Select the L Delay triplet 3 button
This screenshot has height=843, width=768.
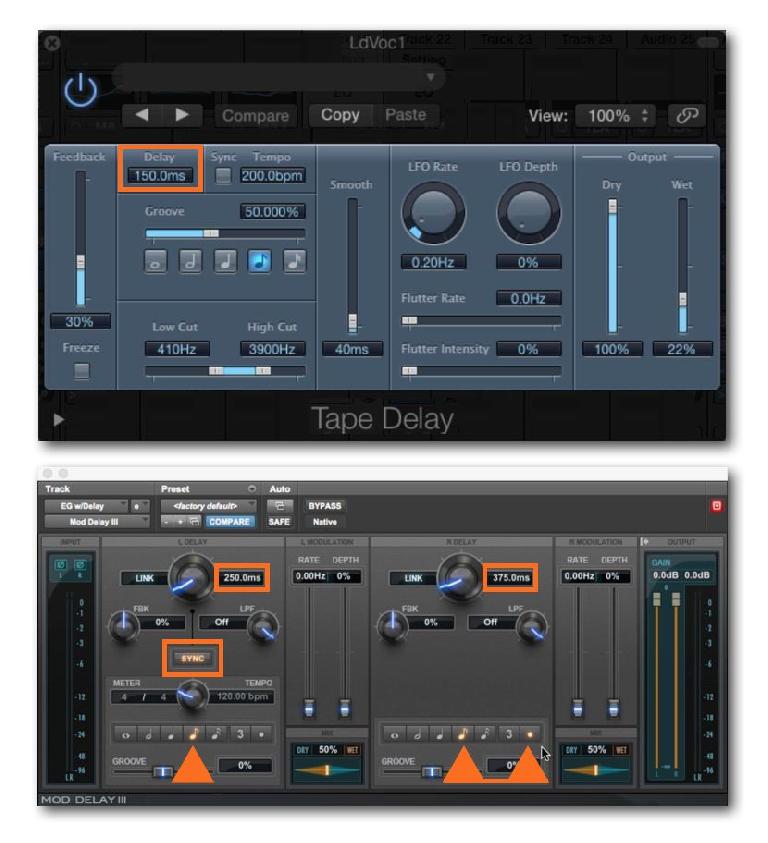(x=240, y=734)
